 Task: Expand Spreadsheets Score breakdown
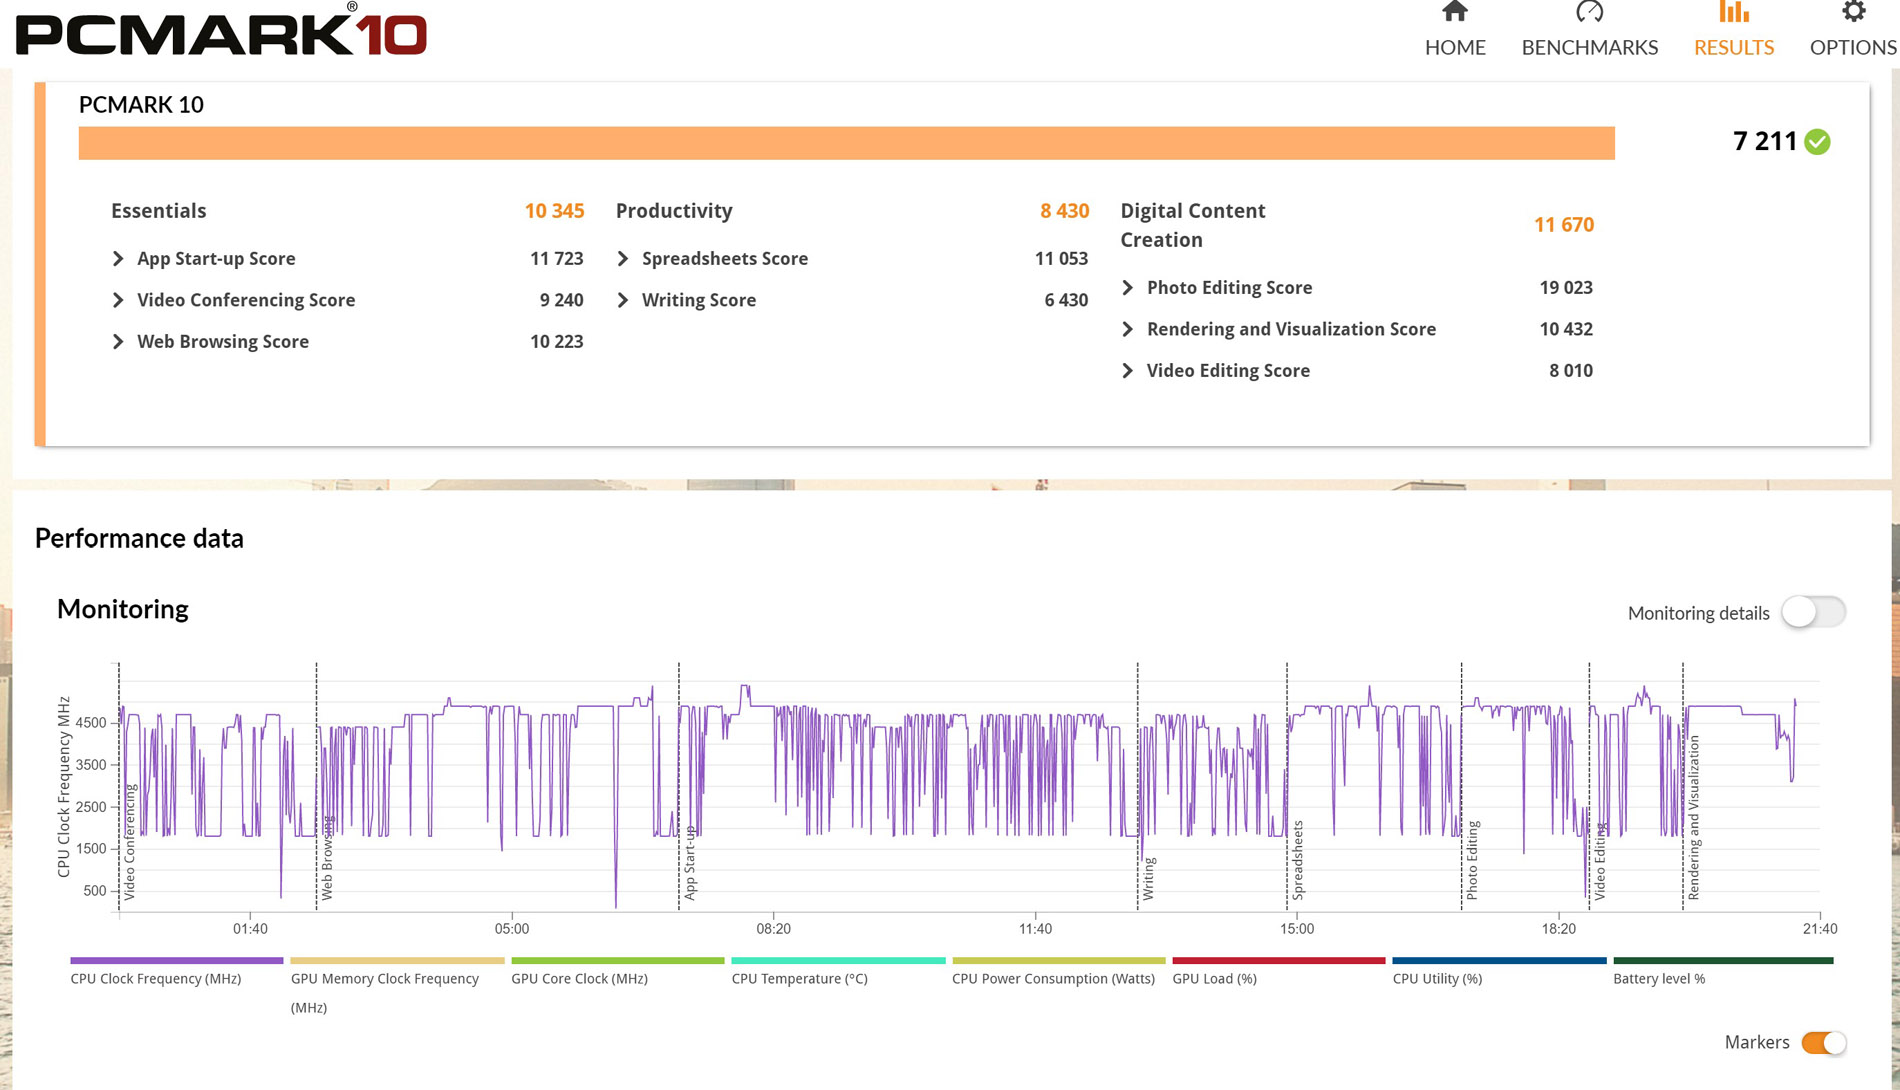pos(623,259)
